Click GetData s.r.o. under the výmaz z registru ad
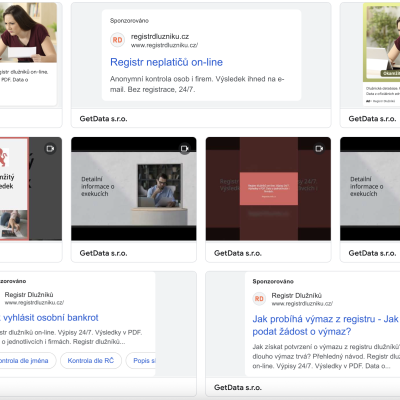Screen dimensions: 400x400 pyautogui.click(x=238, y=387)
